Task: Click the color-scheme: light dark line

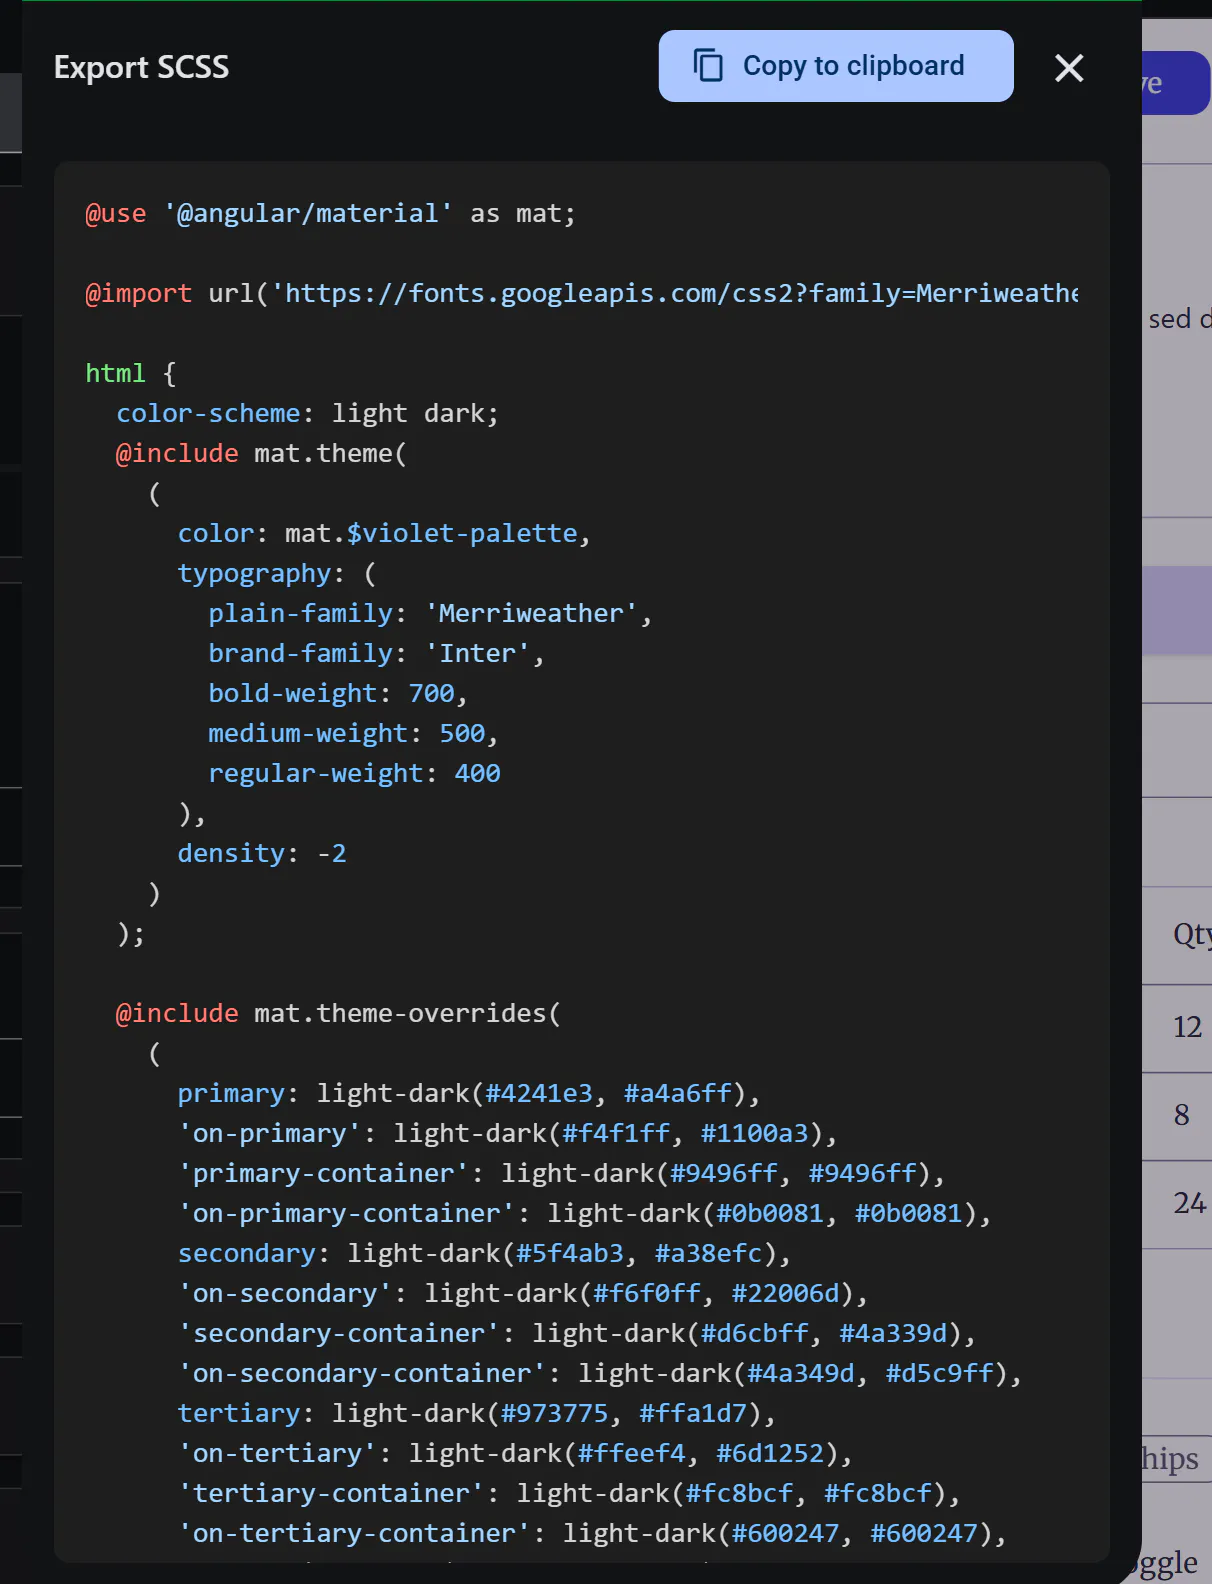Action: point(307,413)
